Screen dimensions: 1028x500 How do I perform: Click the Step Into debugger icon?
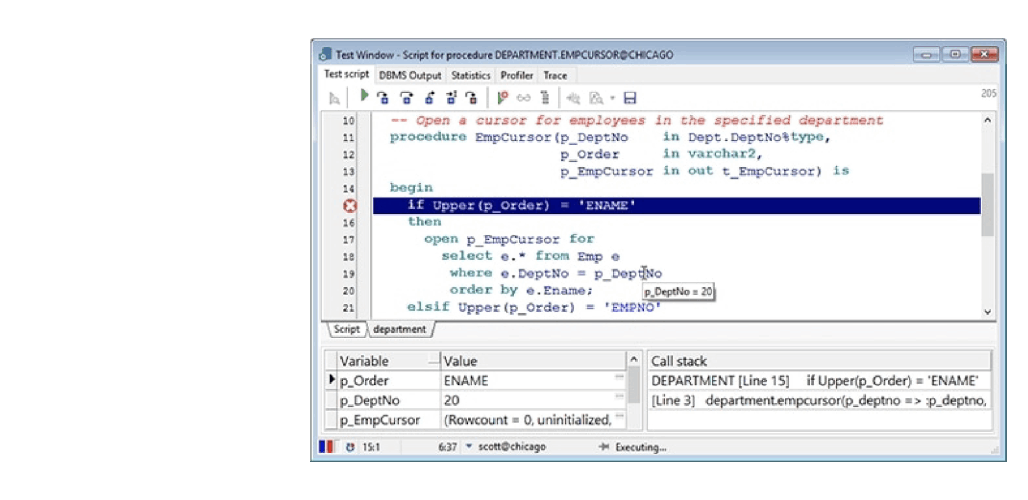(x=383, y=98)
